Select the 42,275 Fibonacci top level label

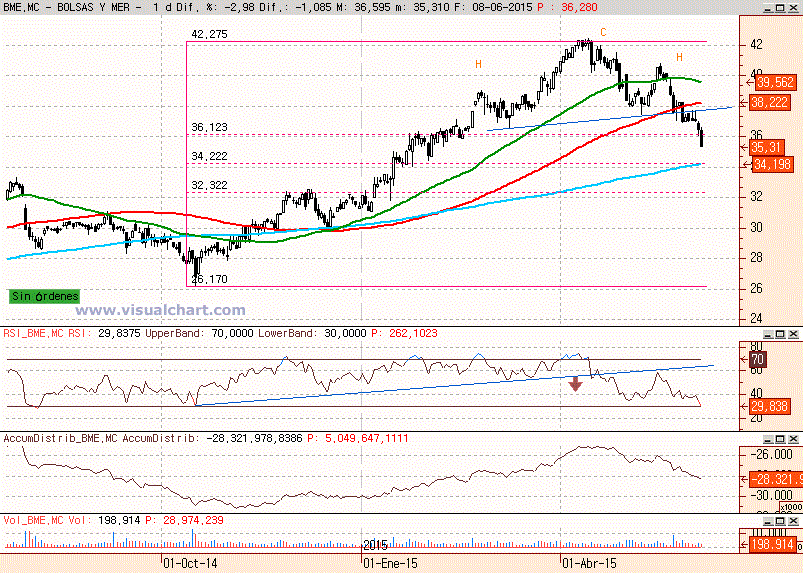[x=209, y=34]
